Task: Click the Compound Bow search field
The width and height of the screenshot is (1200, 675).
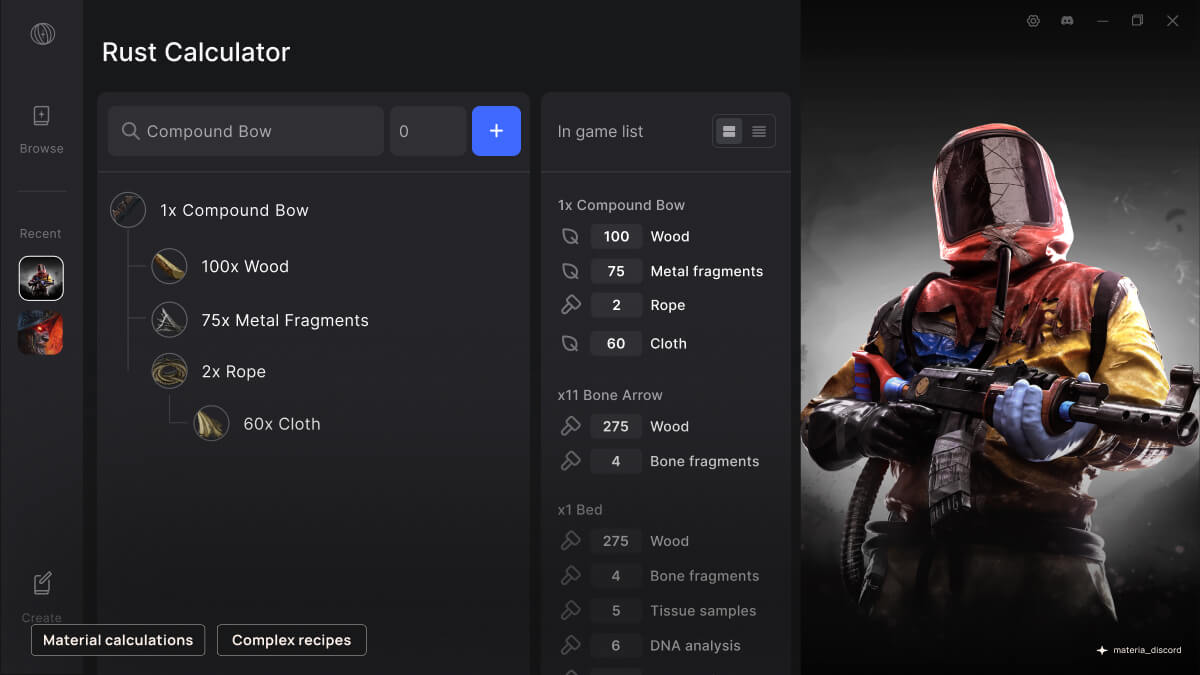Action: tap(246, 131)
